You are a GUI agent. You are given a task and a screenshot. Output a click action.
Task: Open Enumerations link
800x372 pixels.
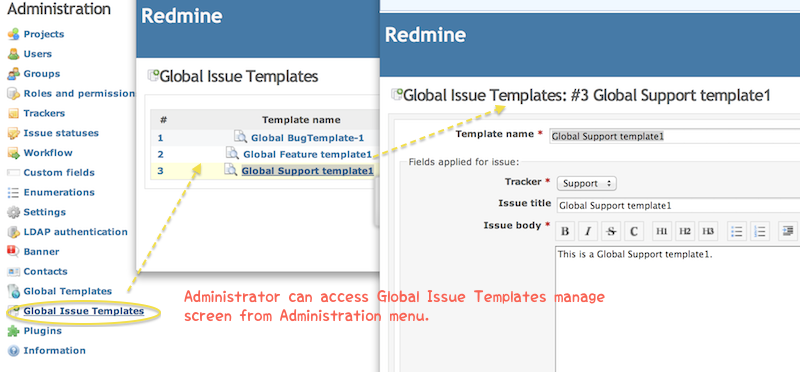coord(59,192)
